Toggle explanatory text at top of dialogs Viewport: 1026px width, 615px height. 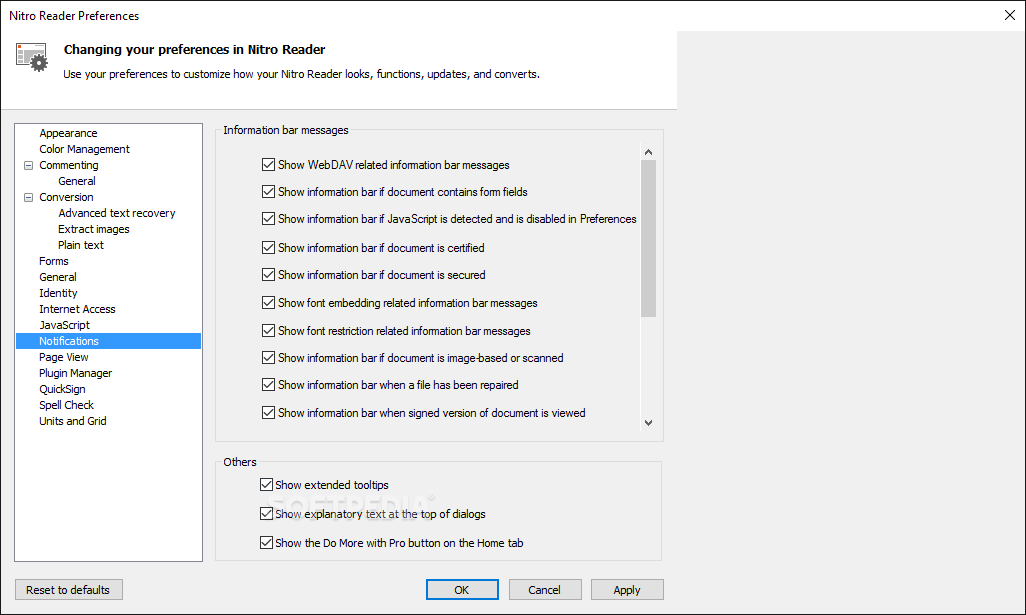point(266,514)
